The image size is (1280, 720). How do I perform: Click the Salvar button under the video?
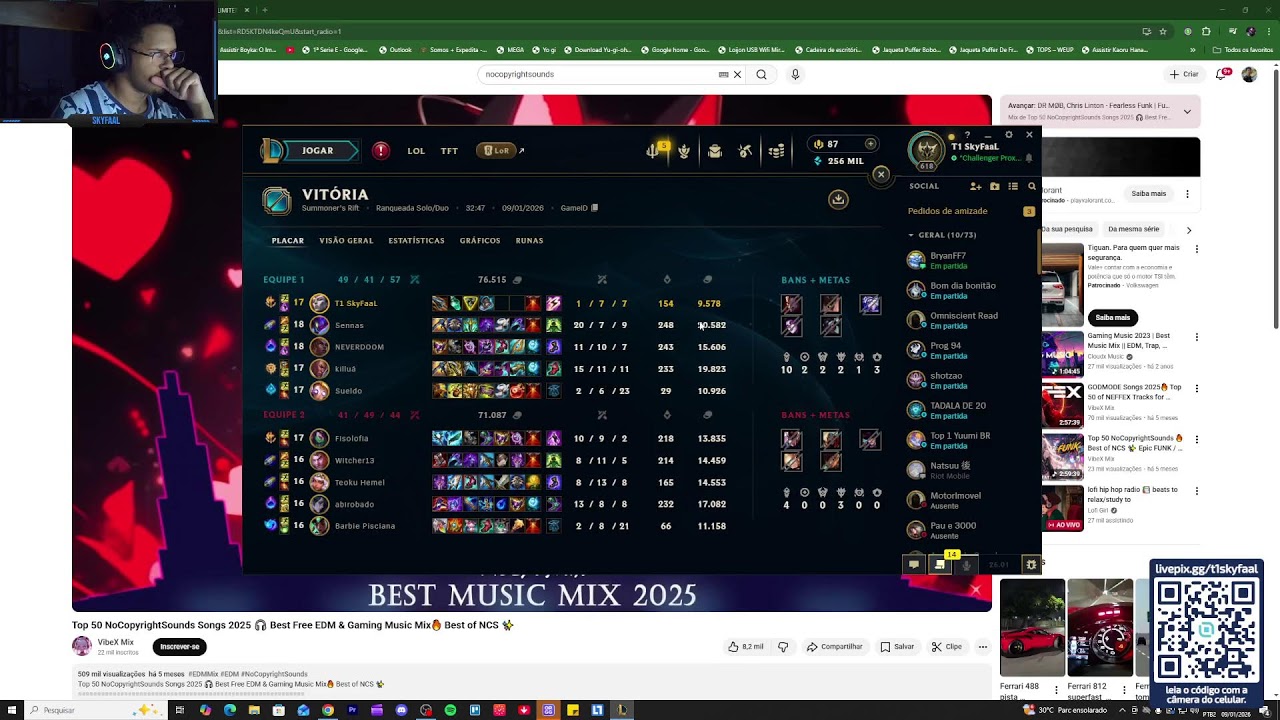tap(897, 647)
